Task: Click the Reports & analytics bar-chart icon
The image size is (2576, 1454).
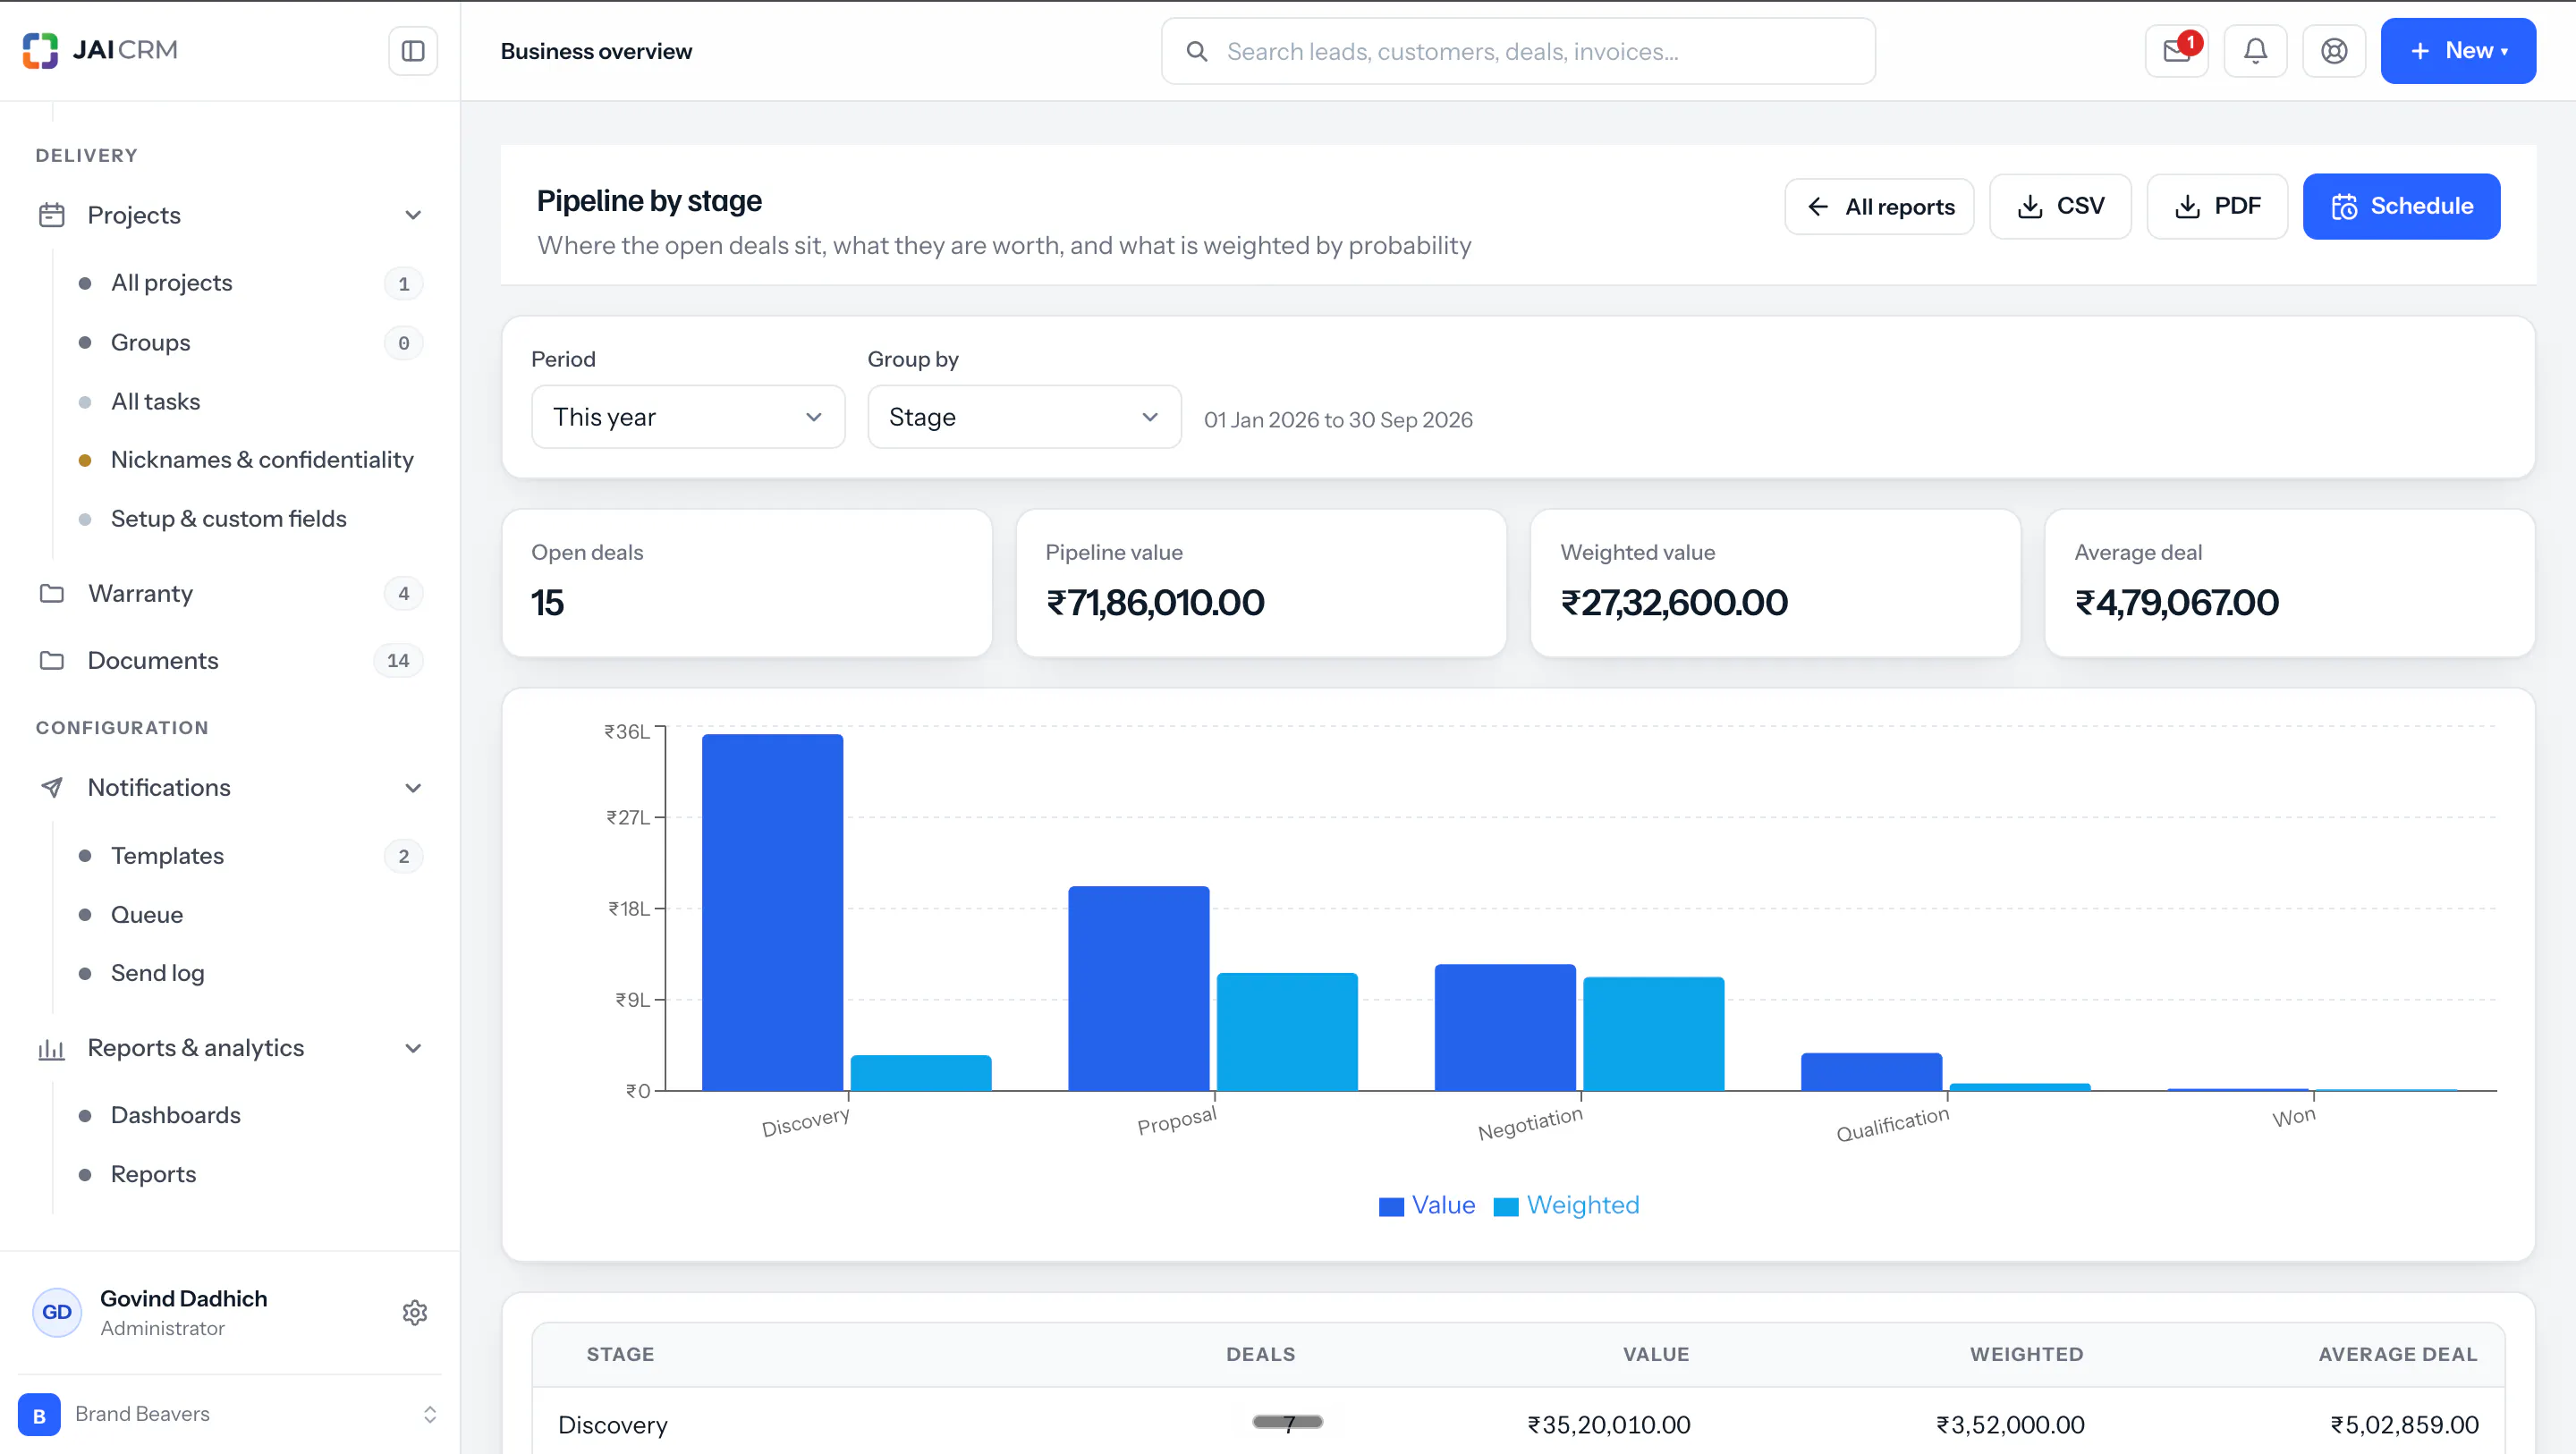Action: point(52,1048)
